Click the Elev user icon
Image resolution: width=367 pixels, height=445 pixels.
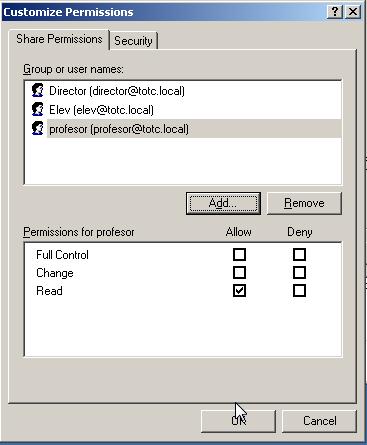[x=38, y=109]
